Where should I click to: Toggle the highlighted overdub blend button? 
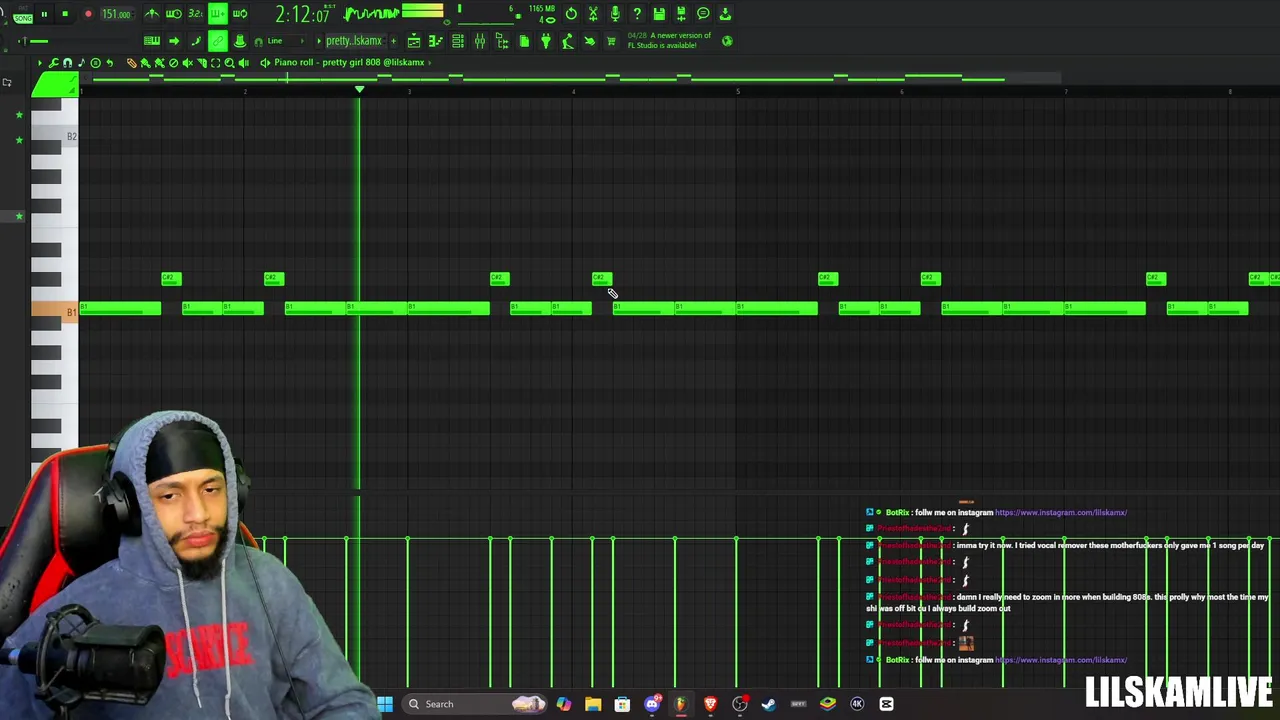(218, 14)
